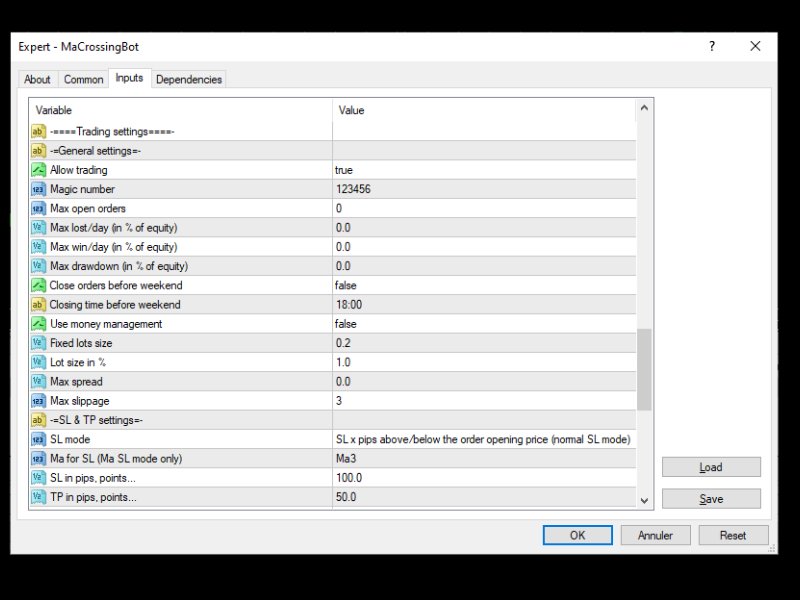
Task: Click the string icon beside Trading settings header
Action: [x=38, y=132]
